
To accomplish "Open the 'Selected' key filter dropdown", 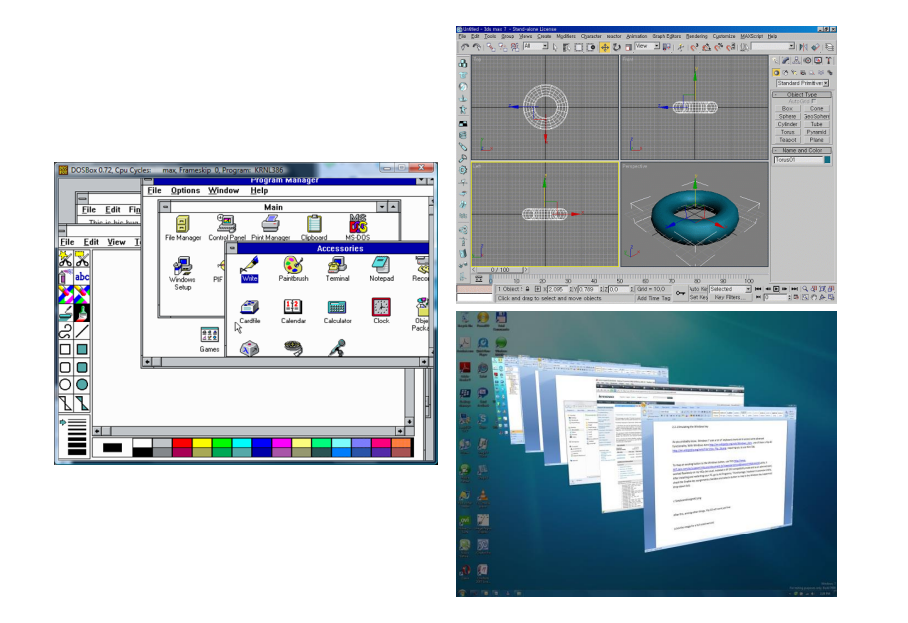I will click(730, 289).
